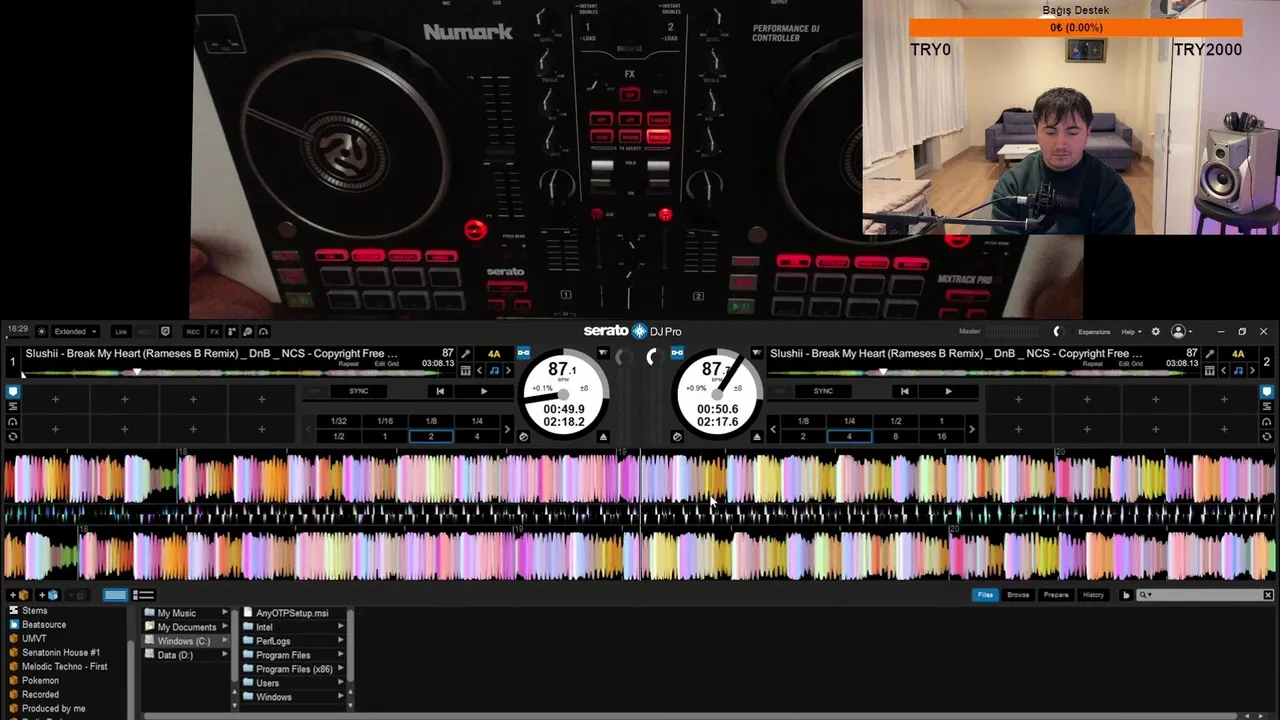
Task: Select the 1/32 loop size on deck 1
Action: [x=338, y=421]
